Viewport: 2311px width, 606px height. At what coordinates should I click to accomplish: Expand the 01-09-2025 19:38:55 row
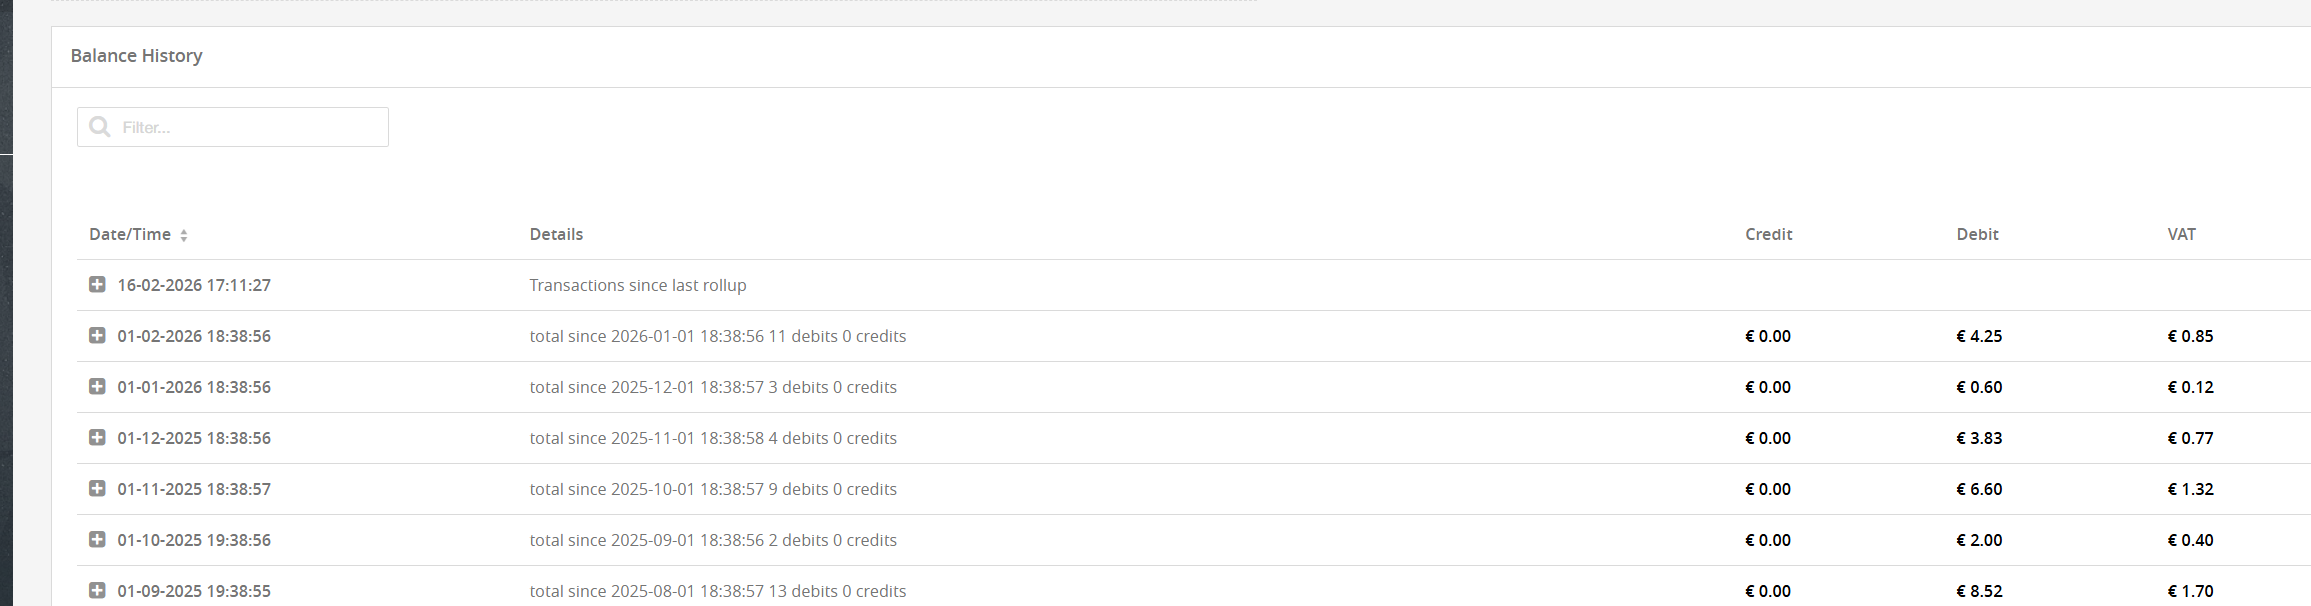97,590
